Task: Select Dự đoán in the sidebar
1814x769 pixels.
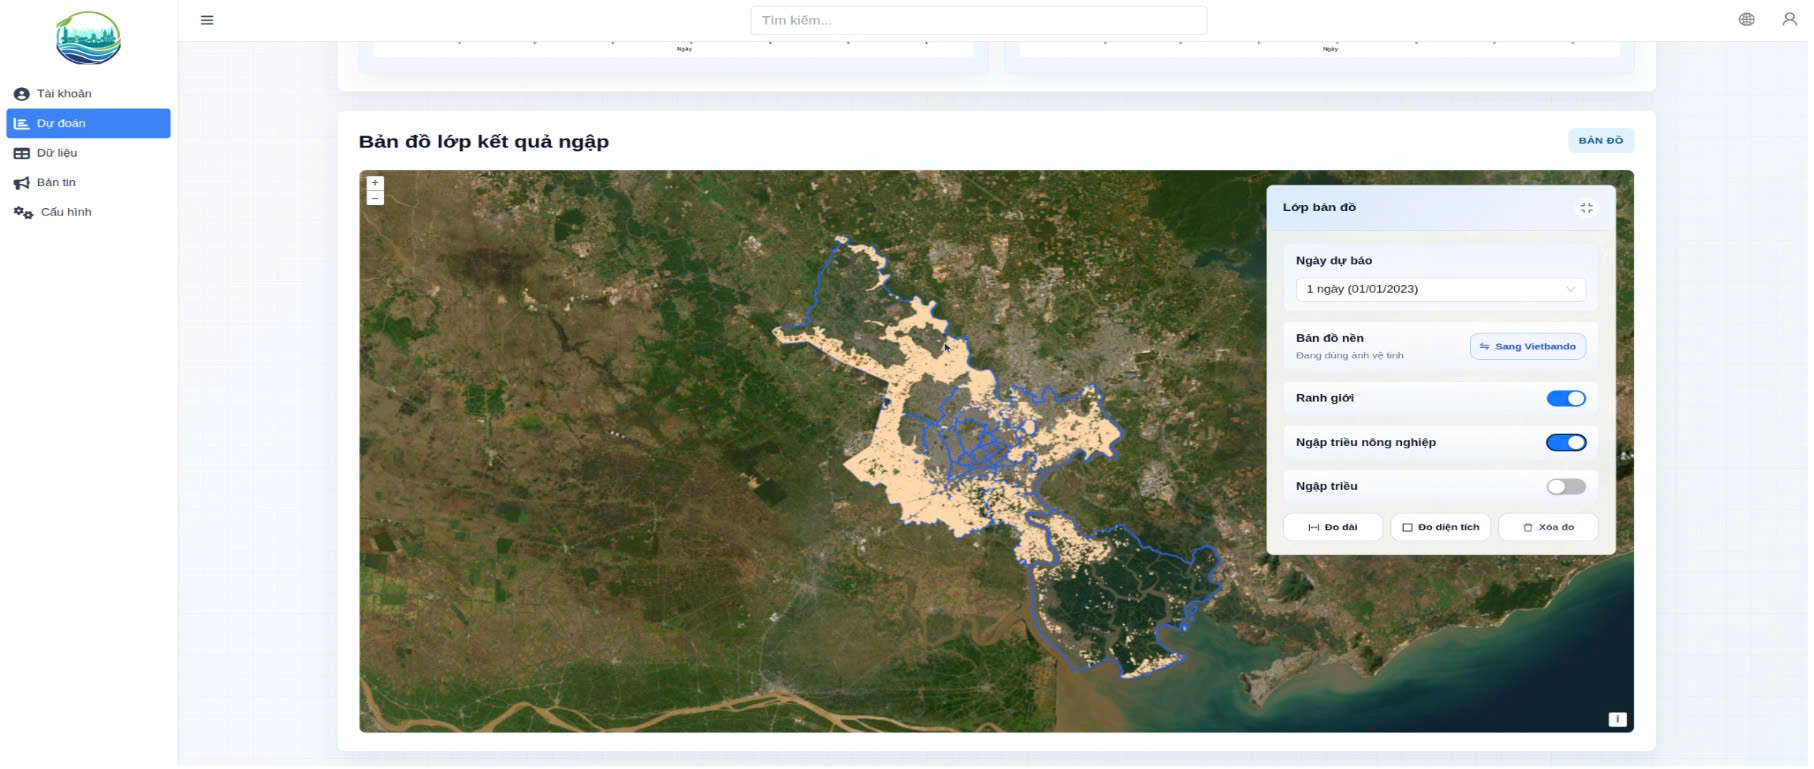Action: pos(88,123)
